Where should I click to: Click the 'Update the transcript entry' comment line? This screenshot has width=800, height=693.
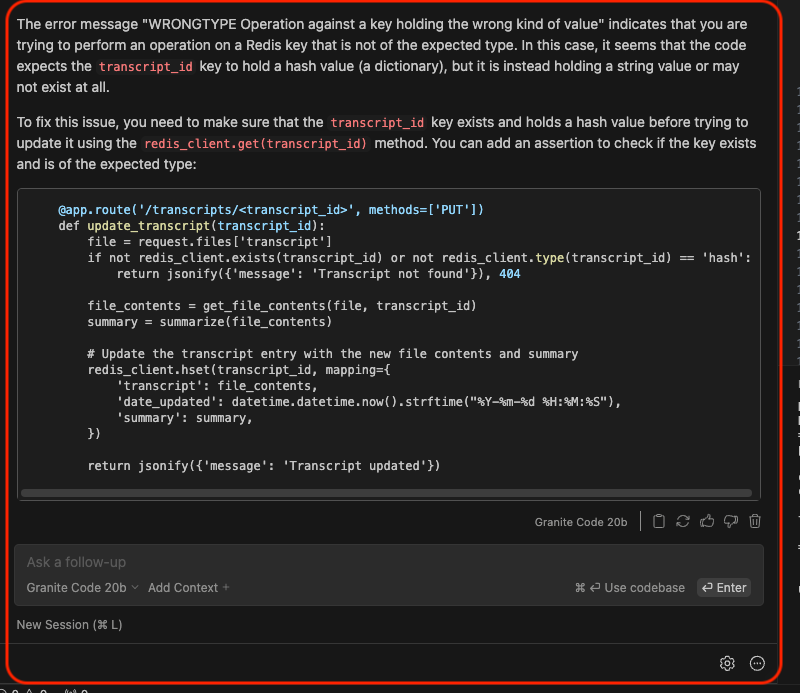pyautogui.click(x=333, y=354)
